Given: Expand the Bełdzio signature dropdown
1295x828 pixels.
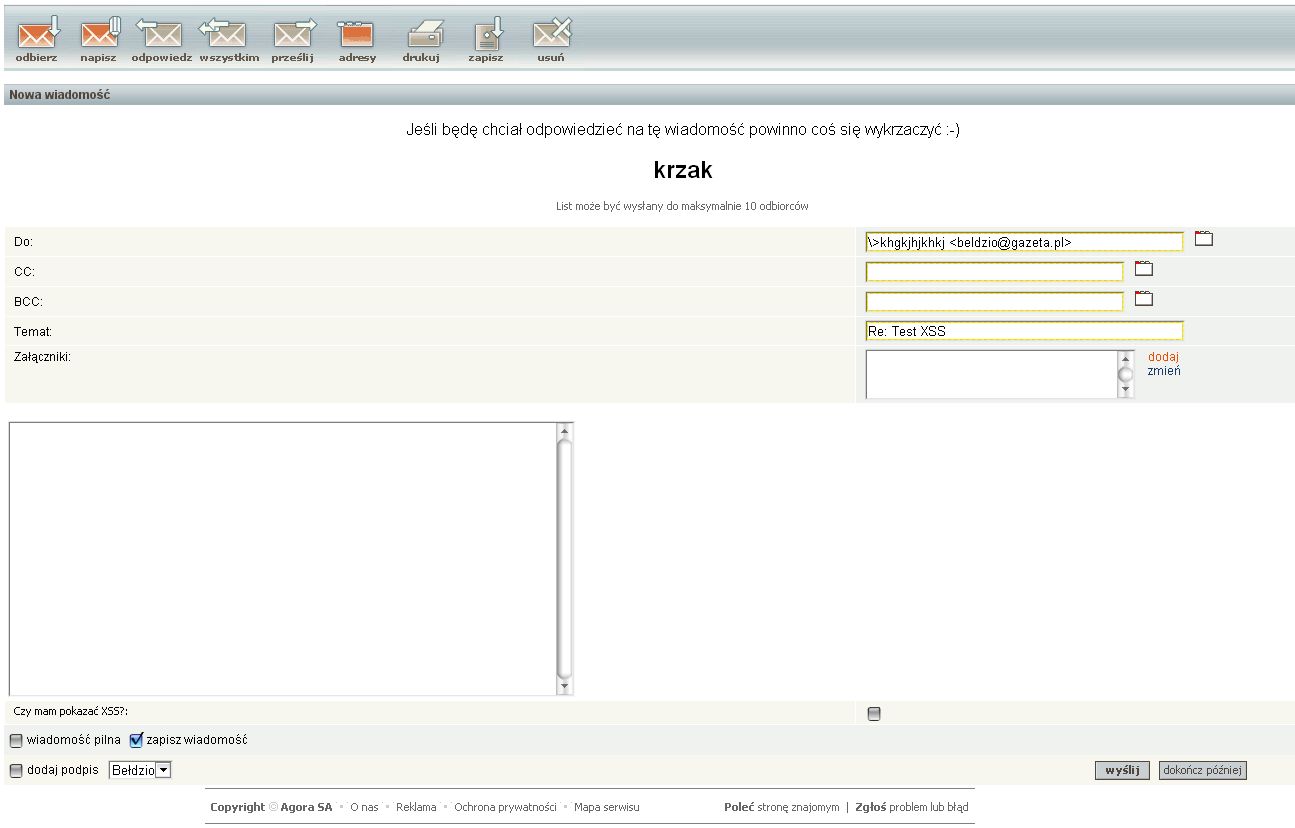Looking at the screenshot, I should (x=163, y=770).
